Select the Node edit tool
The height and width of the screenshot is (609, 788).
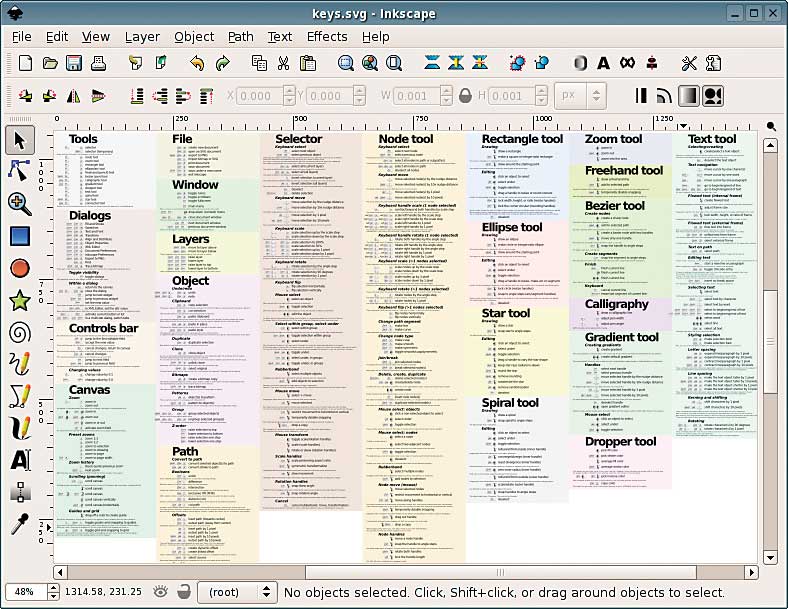click(x=19, y=171)
